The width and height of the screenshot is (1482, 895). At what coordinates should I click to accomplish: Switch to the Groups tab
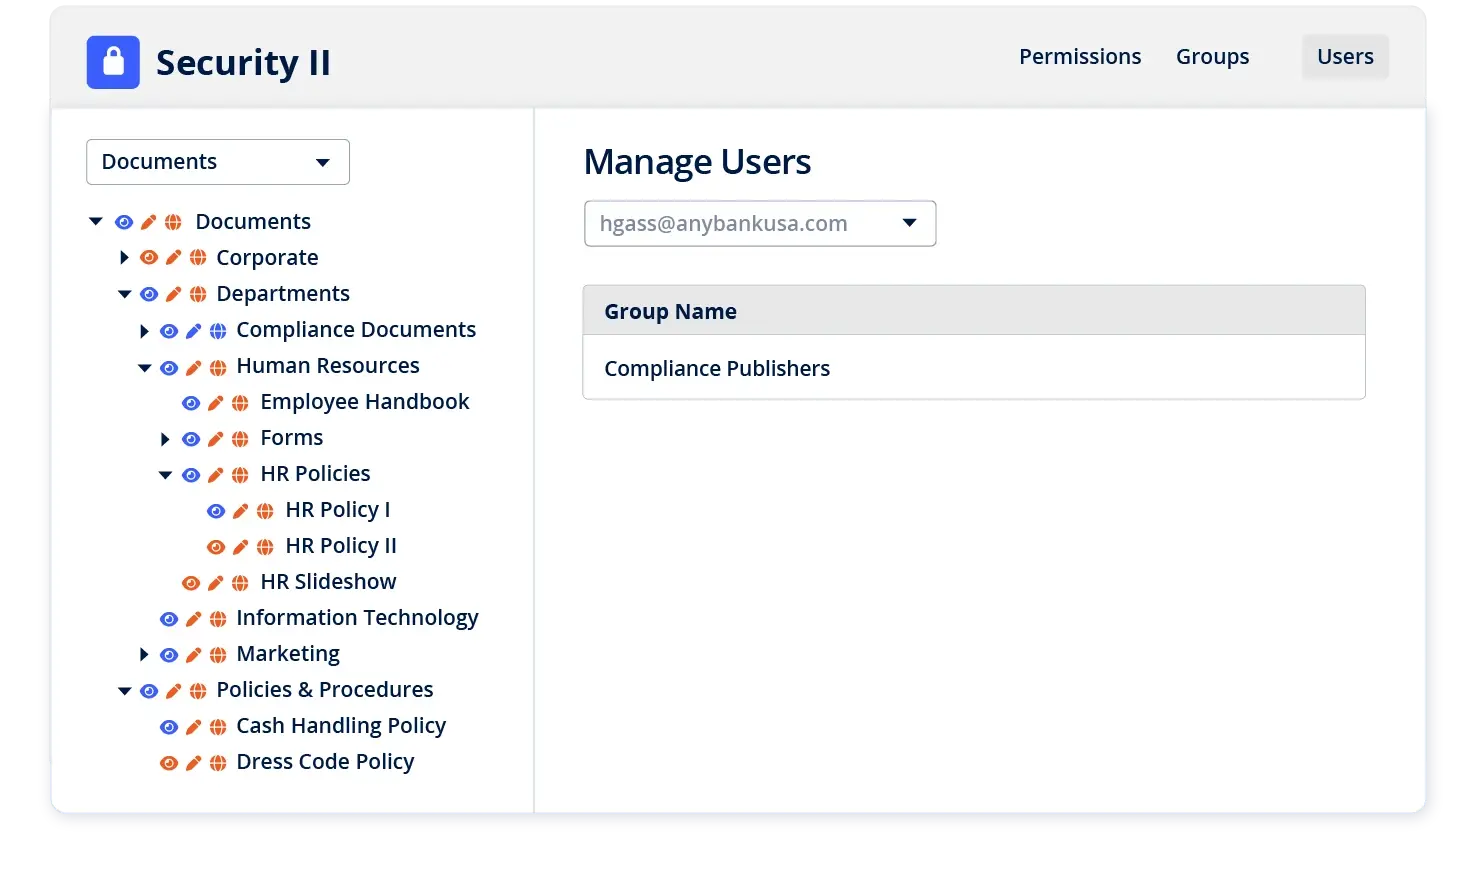tap(1212, 56)
